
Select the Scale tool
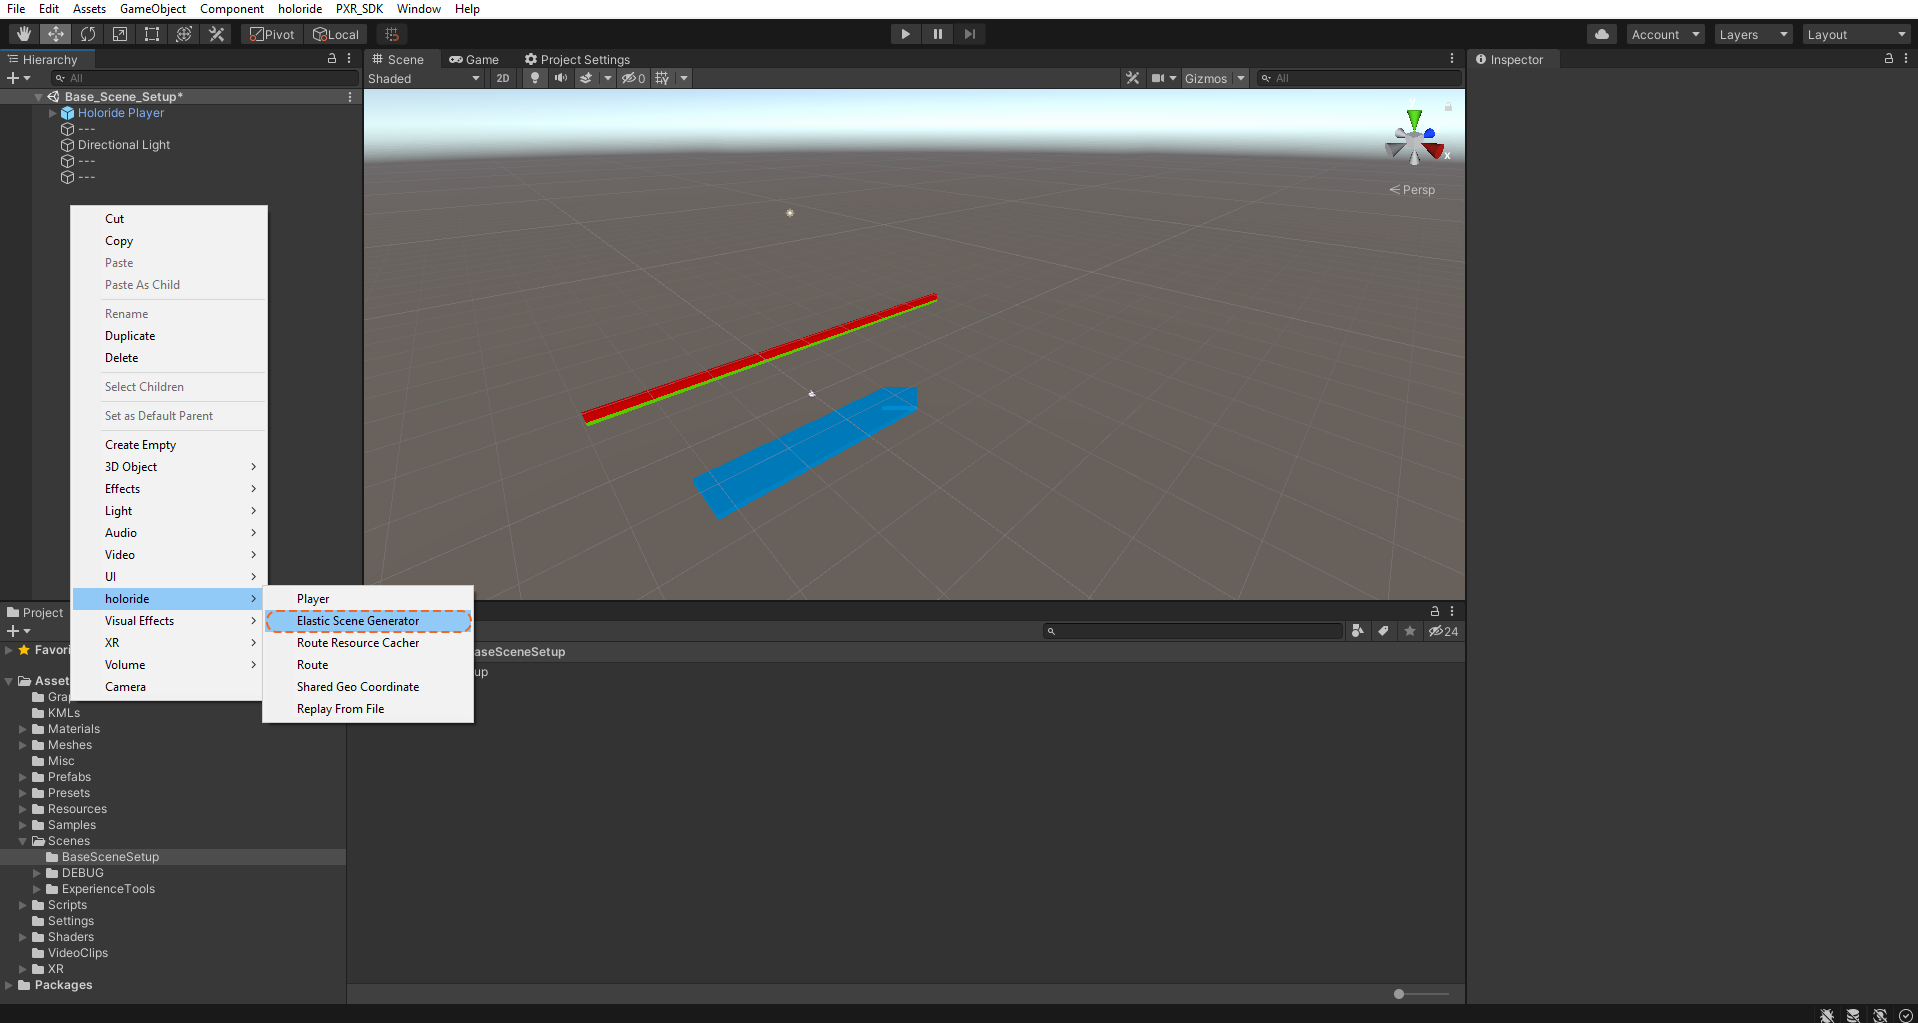click(120, 34)
